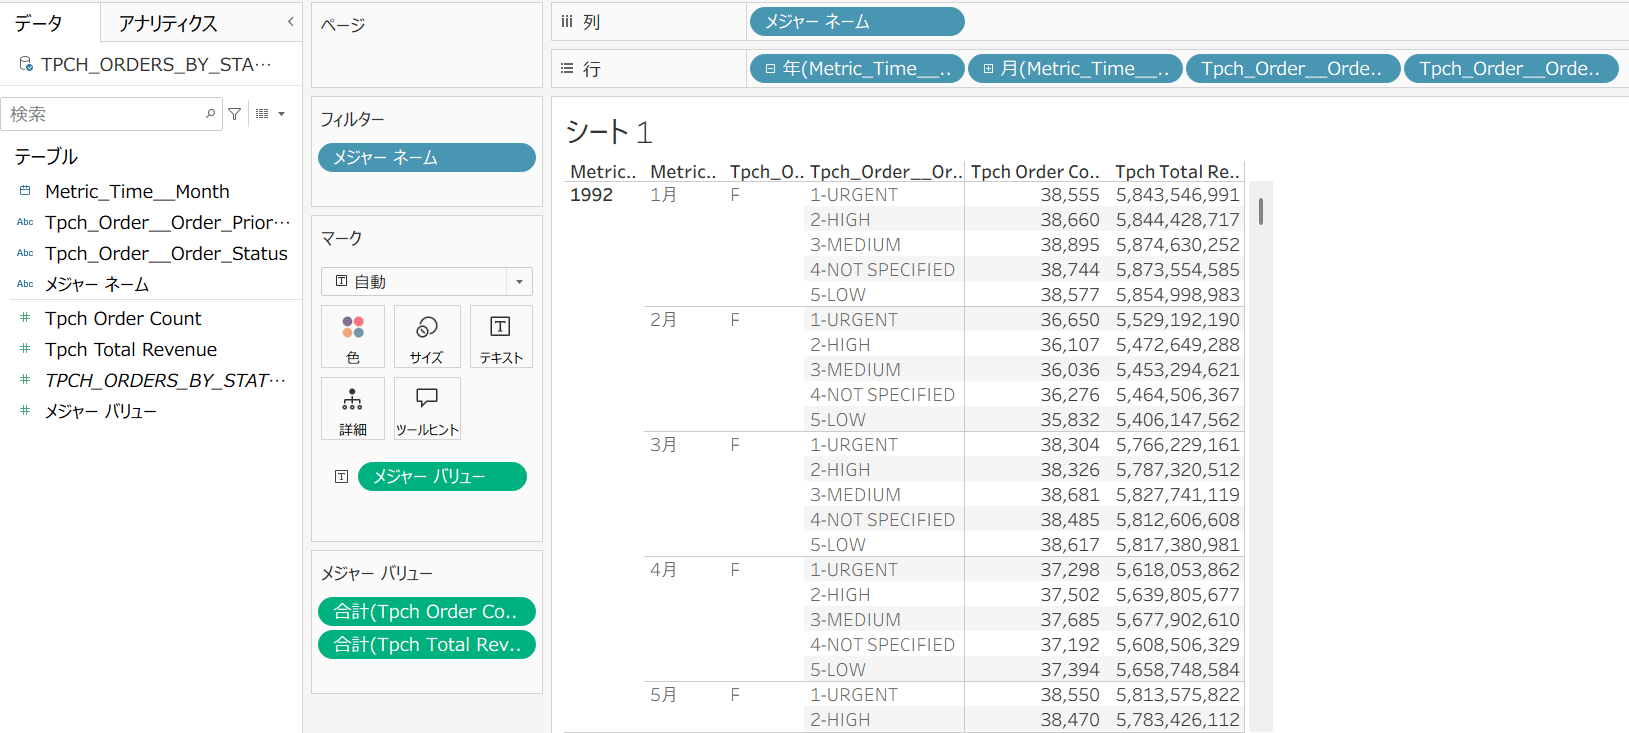
Task: Expand the 月(Metric_Time) pill in rows shelf
Action: (x=988, y=69)
